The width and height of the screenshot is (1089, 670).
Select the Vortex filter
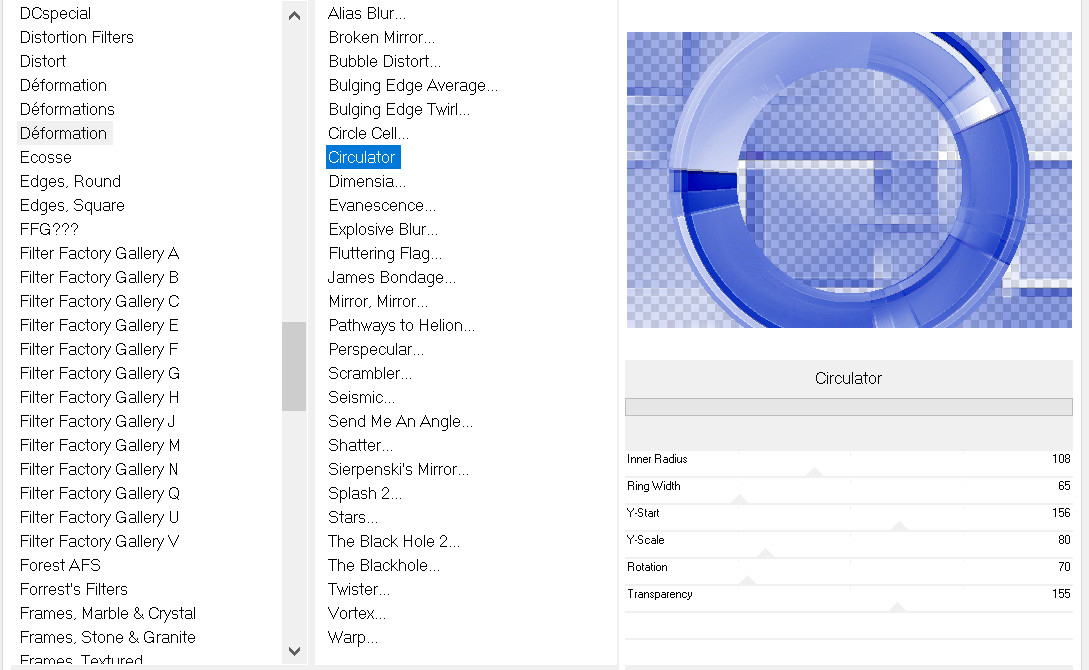[x=356, y=613]
